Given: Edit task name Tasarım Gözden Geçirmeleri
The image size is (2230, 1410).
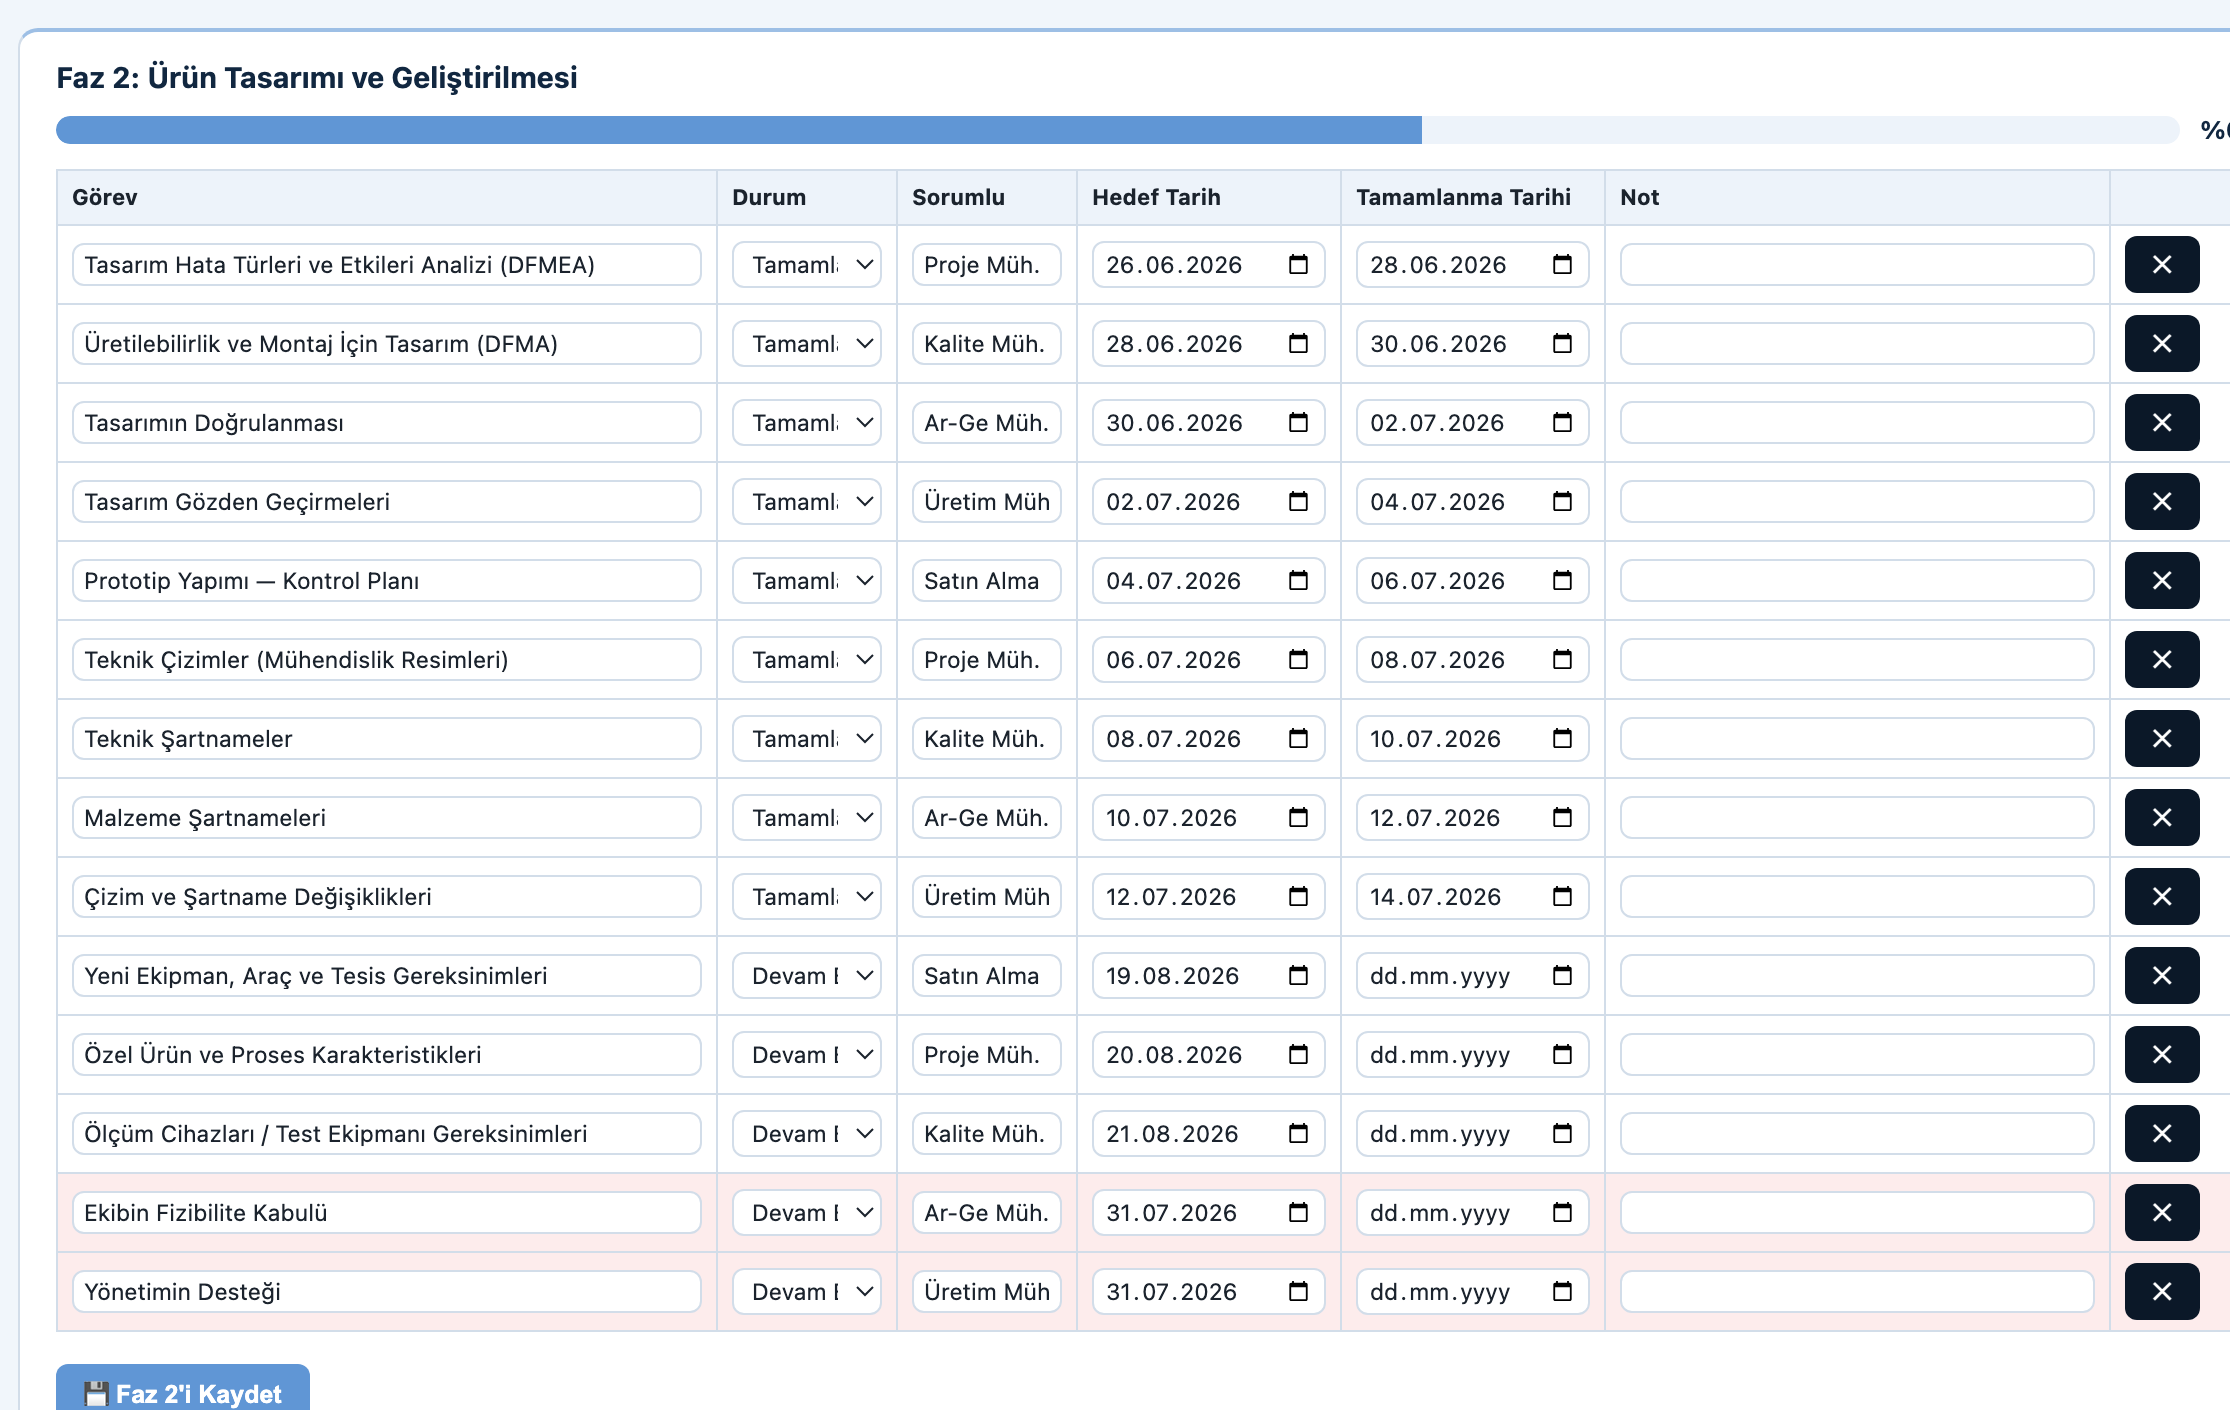Looking at the screenshot, I should [x=387, y=502].
